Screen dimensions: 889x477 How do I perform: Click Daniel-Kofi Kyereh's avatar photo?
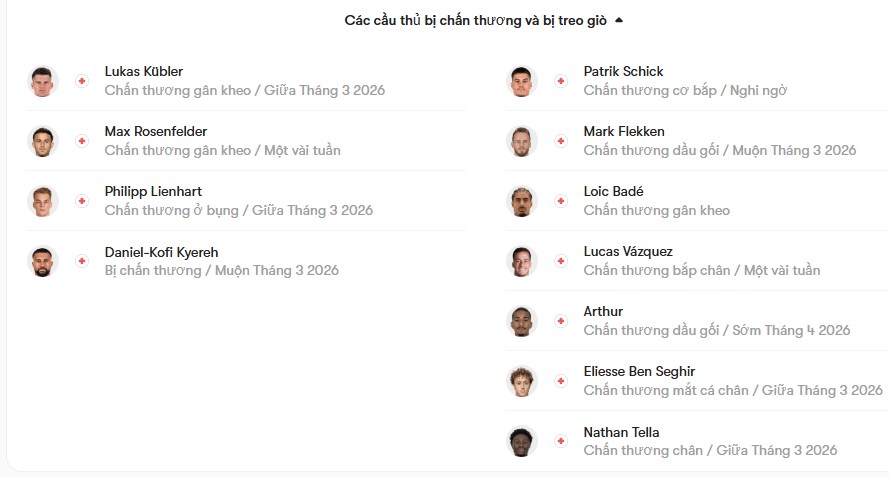pyautogui.click(x=43, y=261)
